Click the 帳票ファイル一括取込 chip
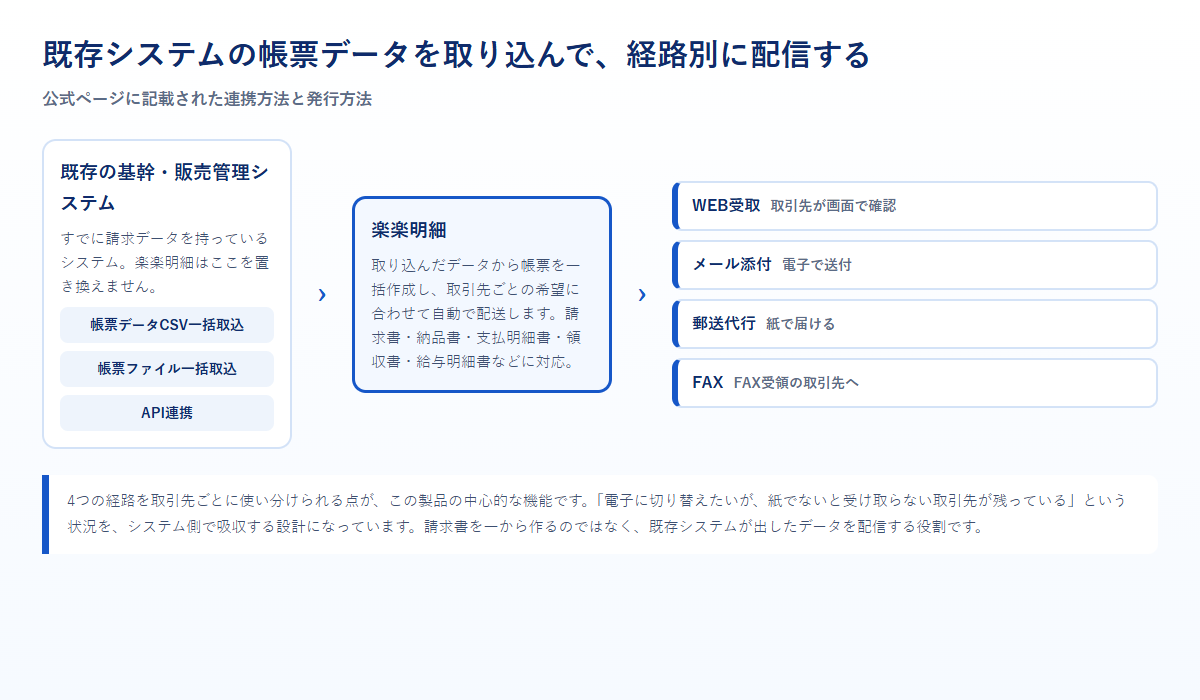Screen dimensions: 1200x700 coord(167,369)
